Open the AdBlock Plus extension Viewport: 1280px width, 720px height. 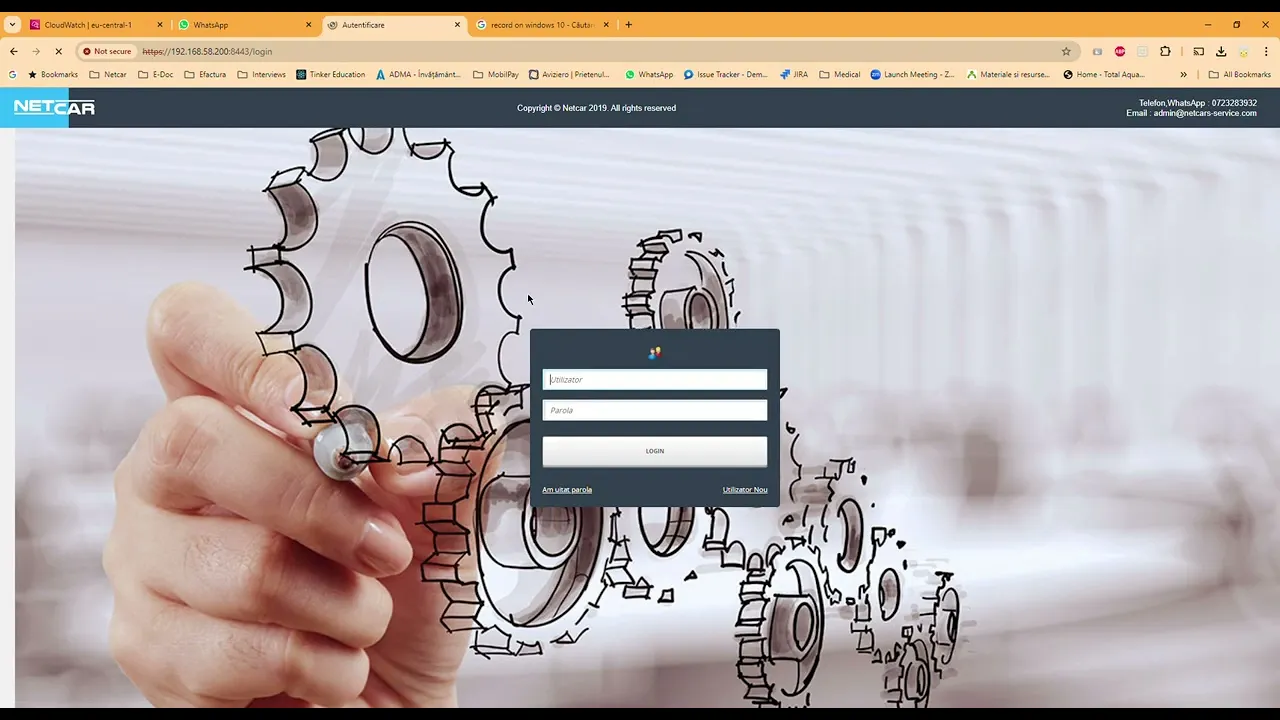(1120, 51)
